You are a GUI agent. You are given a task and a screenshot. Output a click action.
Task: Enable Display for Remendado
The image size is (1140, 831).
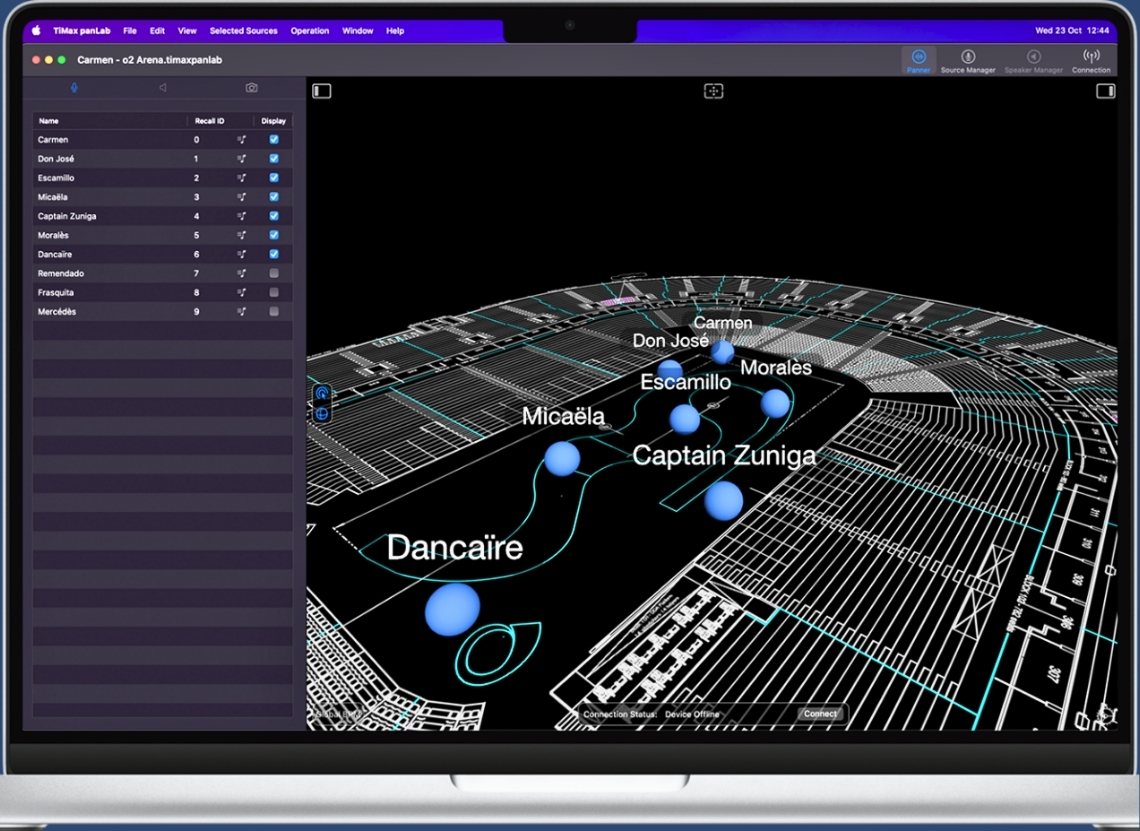pyautogui.click(x=274, y=274)
